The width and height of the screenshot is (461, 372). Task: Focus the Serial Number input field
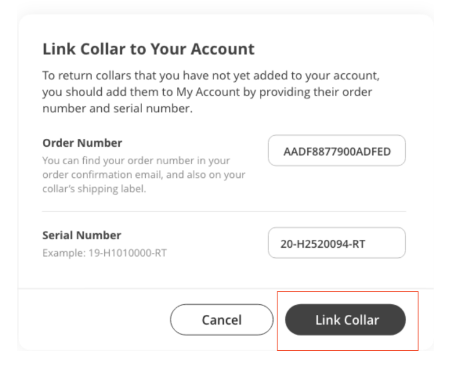pos(337,243)
